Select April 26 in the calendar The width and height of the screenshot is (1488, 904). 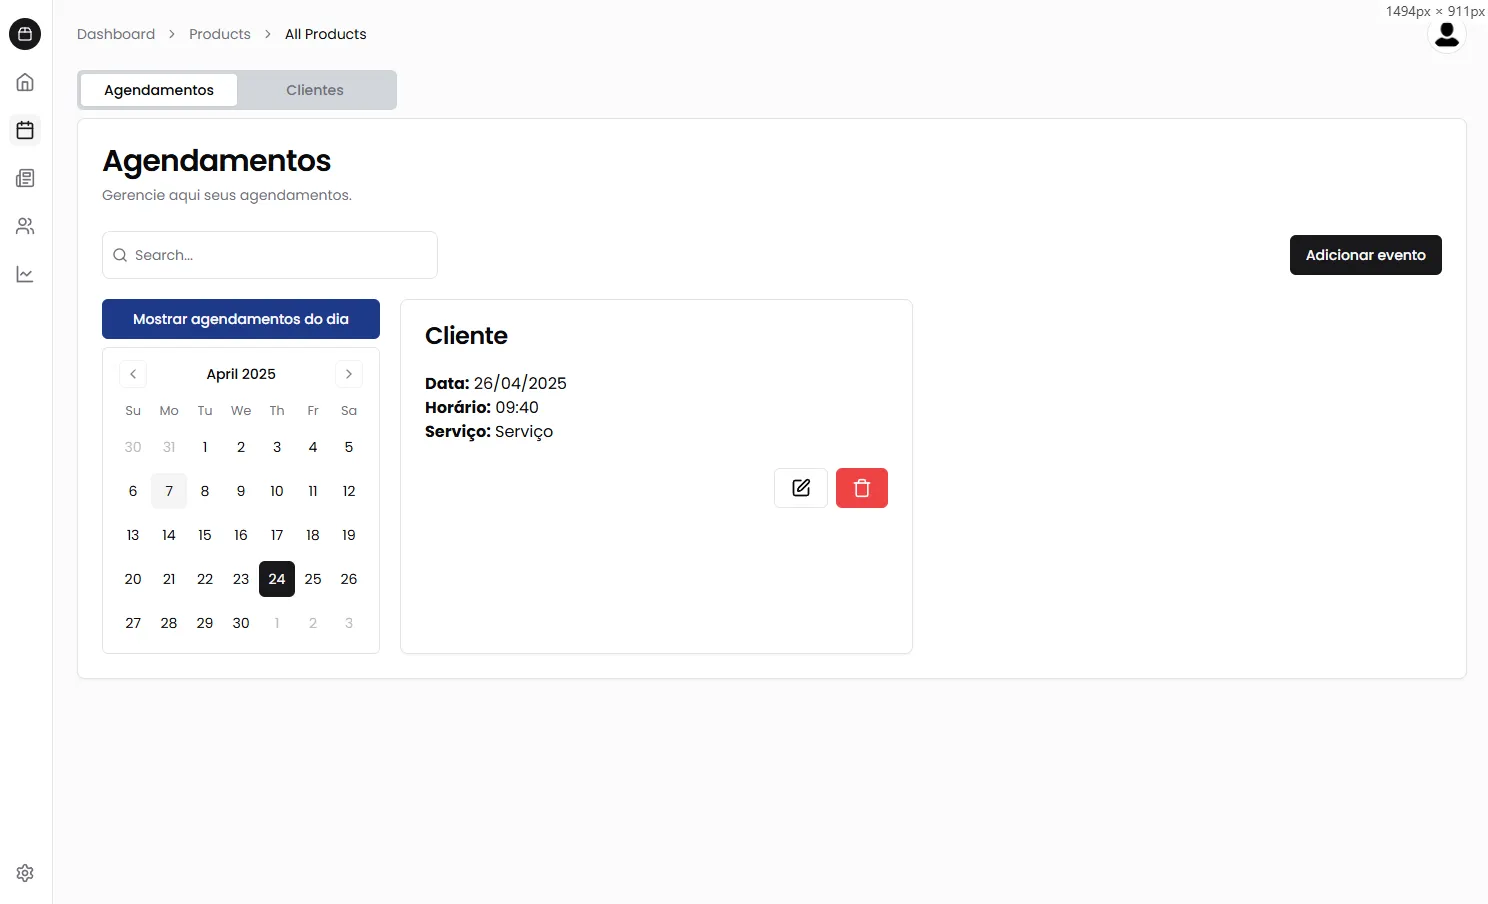click(349, 579)
